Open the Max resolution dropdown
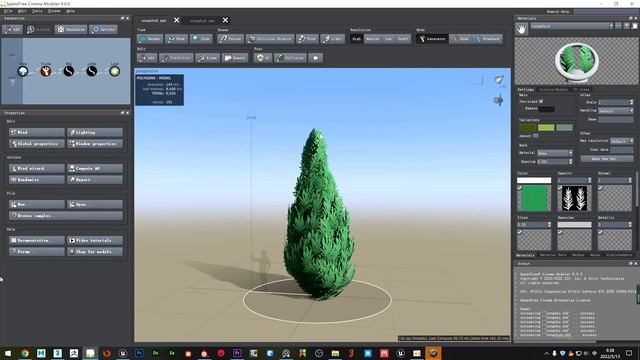 (622, 141)
